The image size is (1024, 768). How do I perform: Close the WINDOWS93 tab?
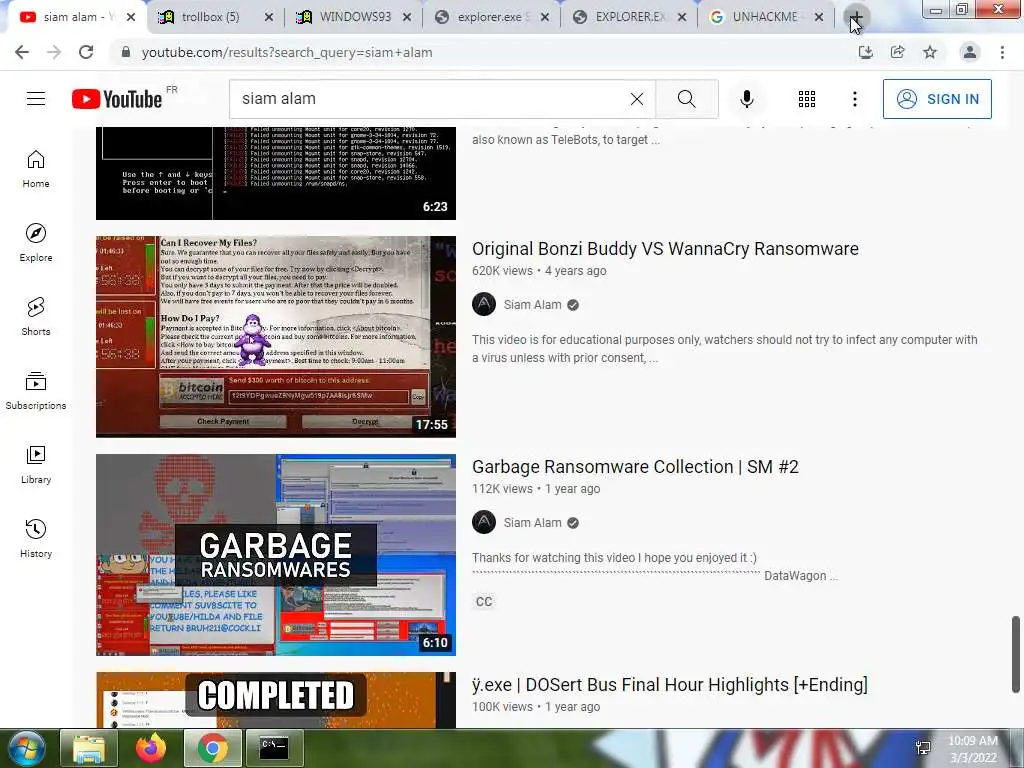407,17
